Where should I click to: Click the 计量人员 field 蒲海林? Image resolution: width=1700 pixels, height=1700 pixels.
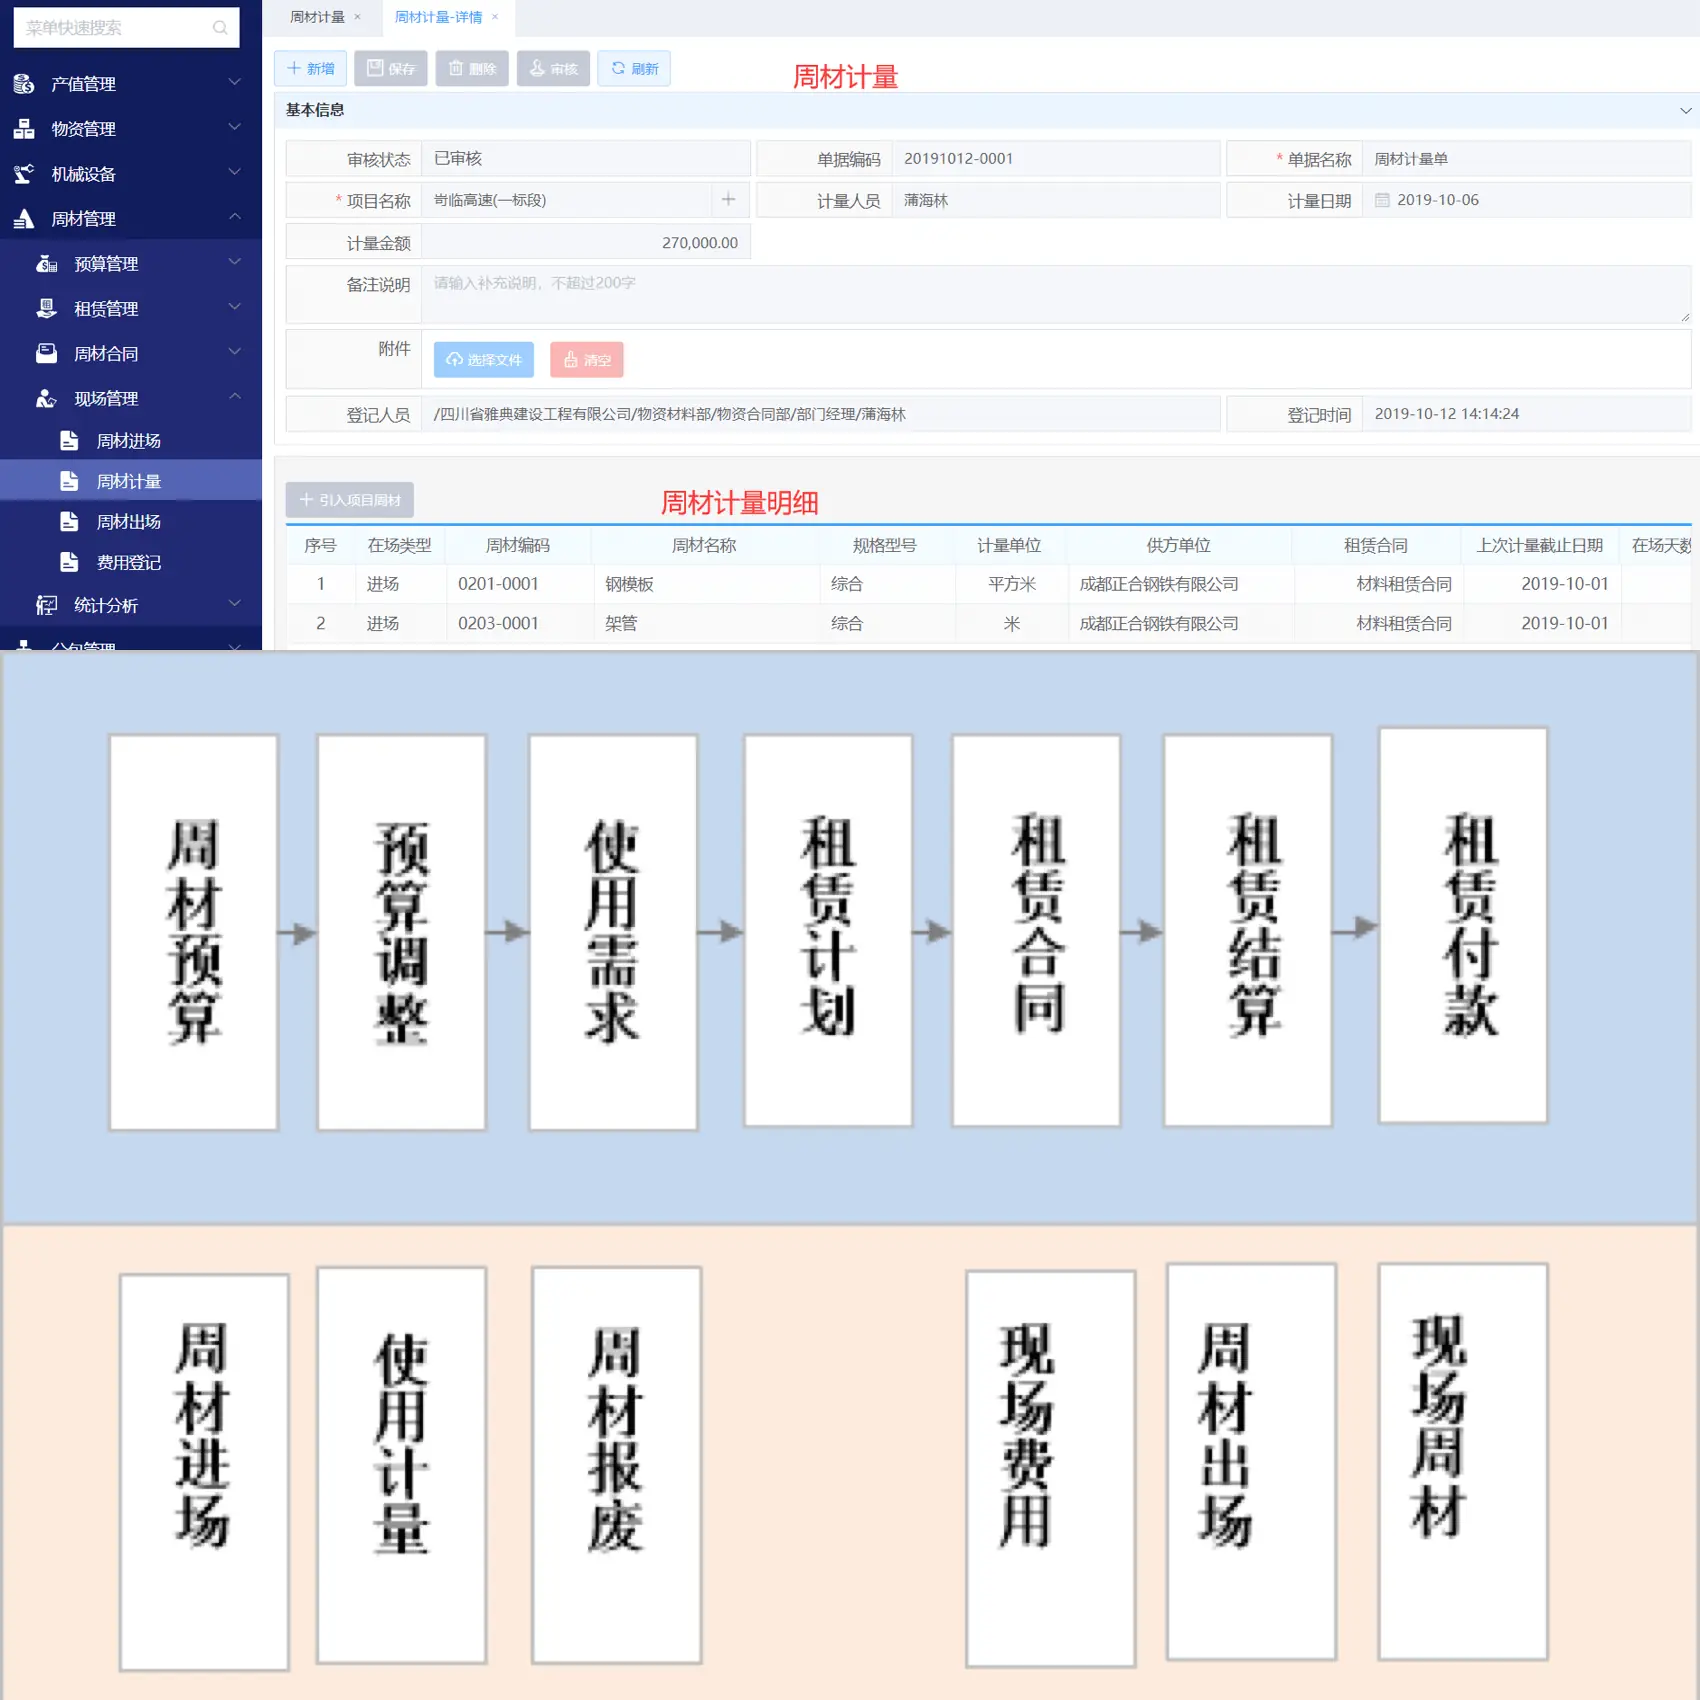point(1056,201)
